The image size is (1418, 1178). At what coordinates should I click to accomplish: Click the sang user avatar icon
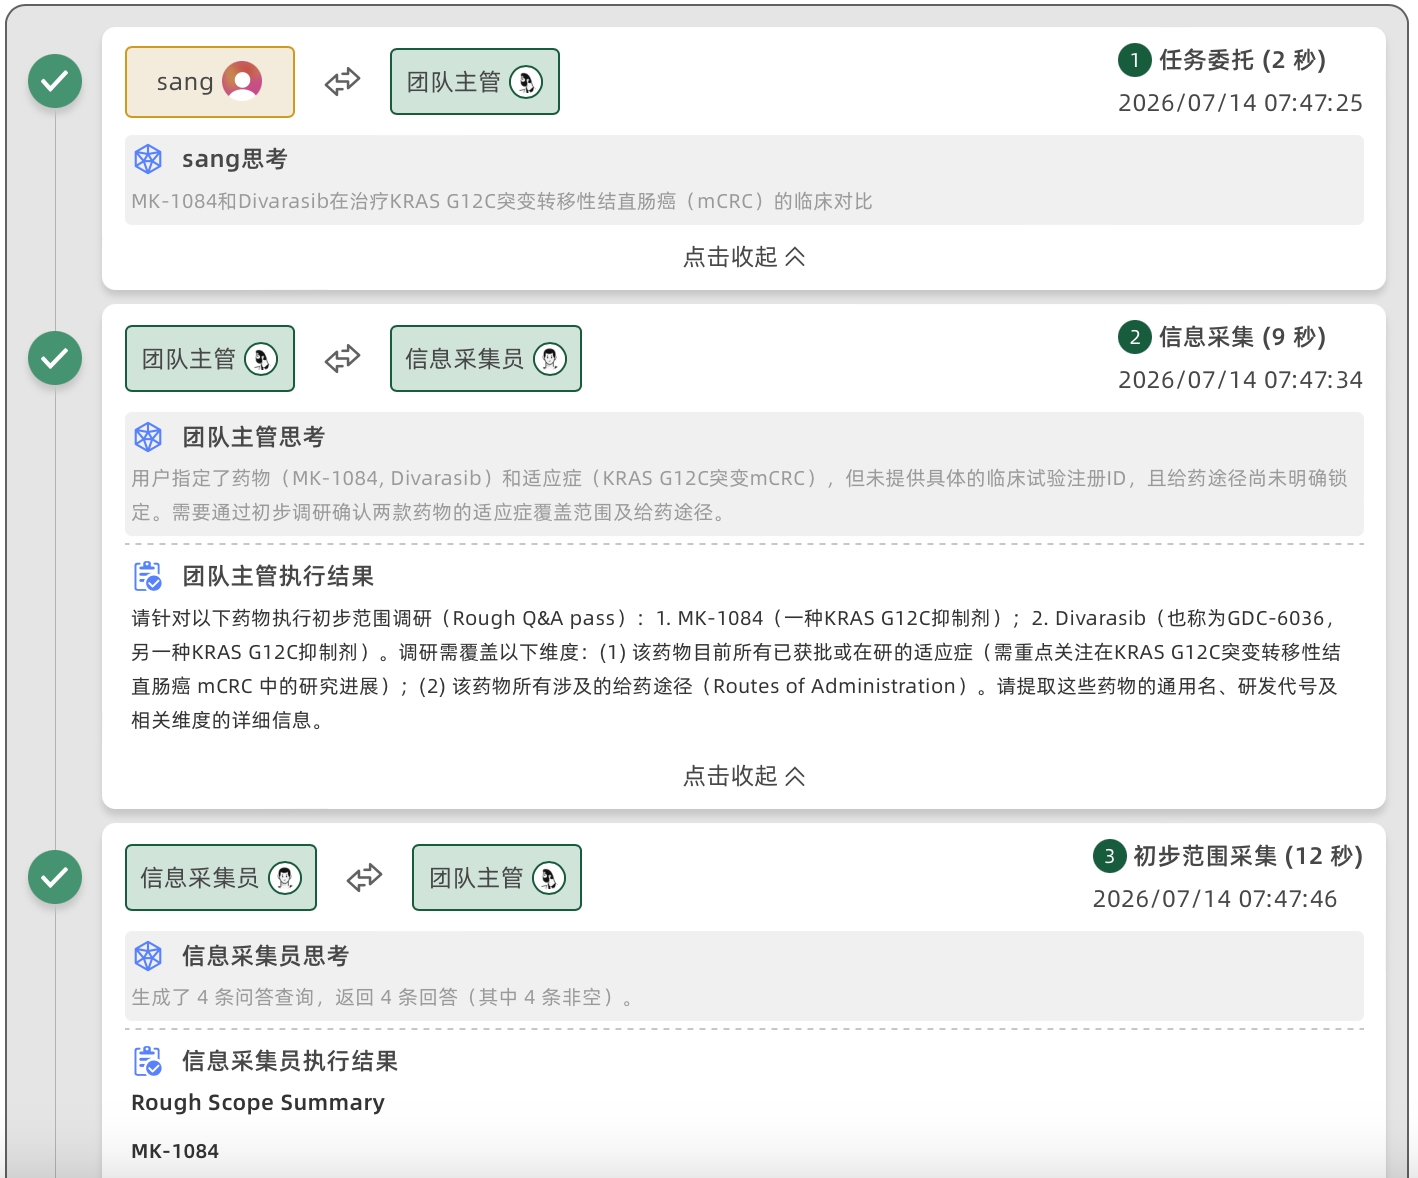[x=242, y=82]
